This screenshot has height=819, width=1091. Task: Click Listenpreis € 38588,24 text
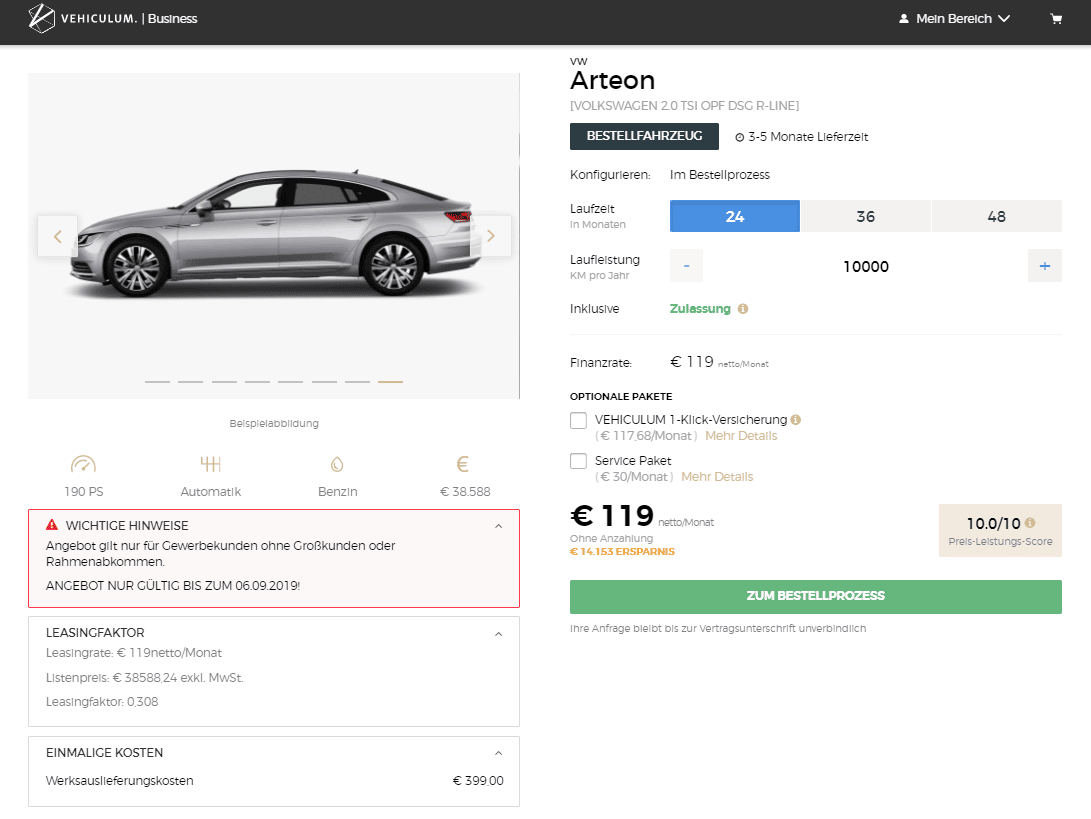[x=145, y=678]
